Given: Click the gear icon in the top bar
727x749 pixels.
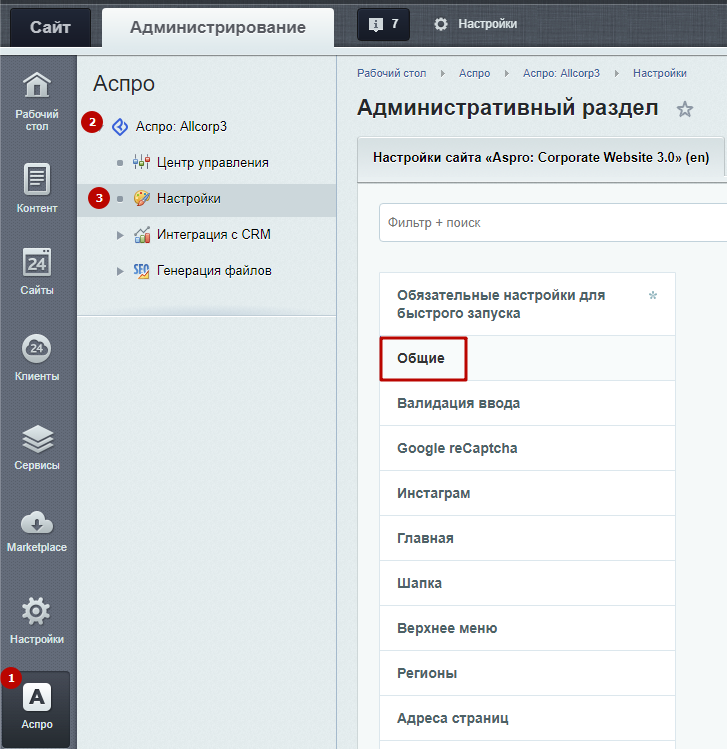Looking at the screenshot, I should point(440,24).
